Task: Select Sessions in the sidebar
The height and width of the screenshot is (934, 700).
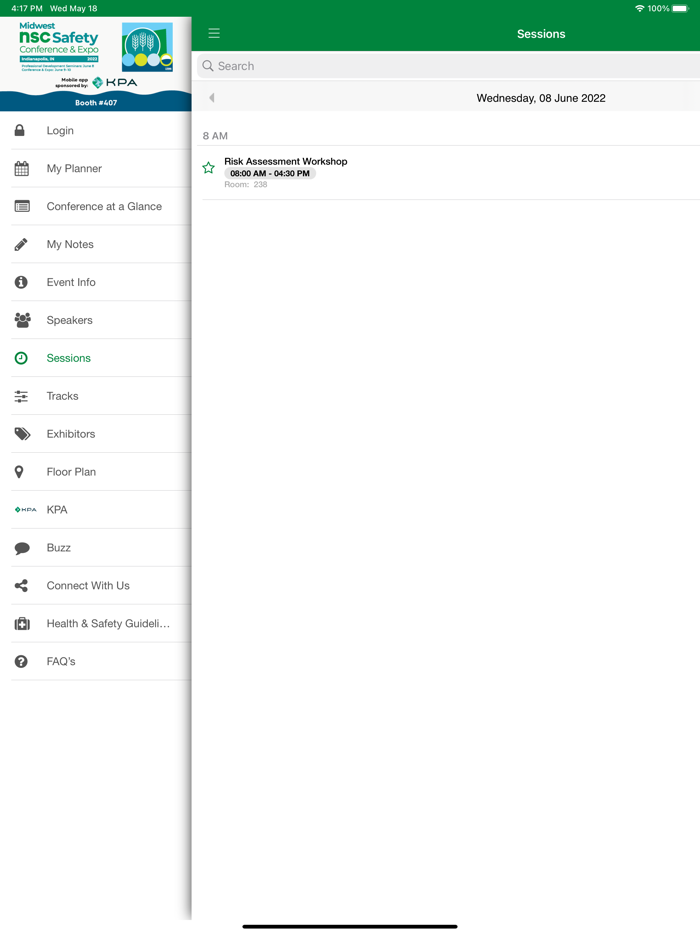Action: [x=69, y=358]
